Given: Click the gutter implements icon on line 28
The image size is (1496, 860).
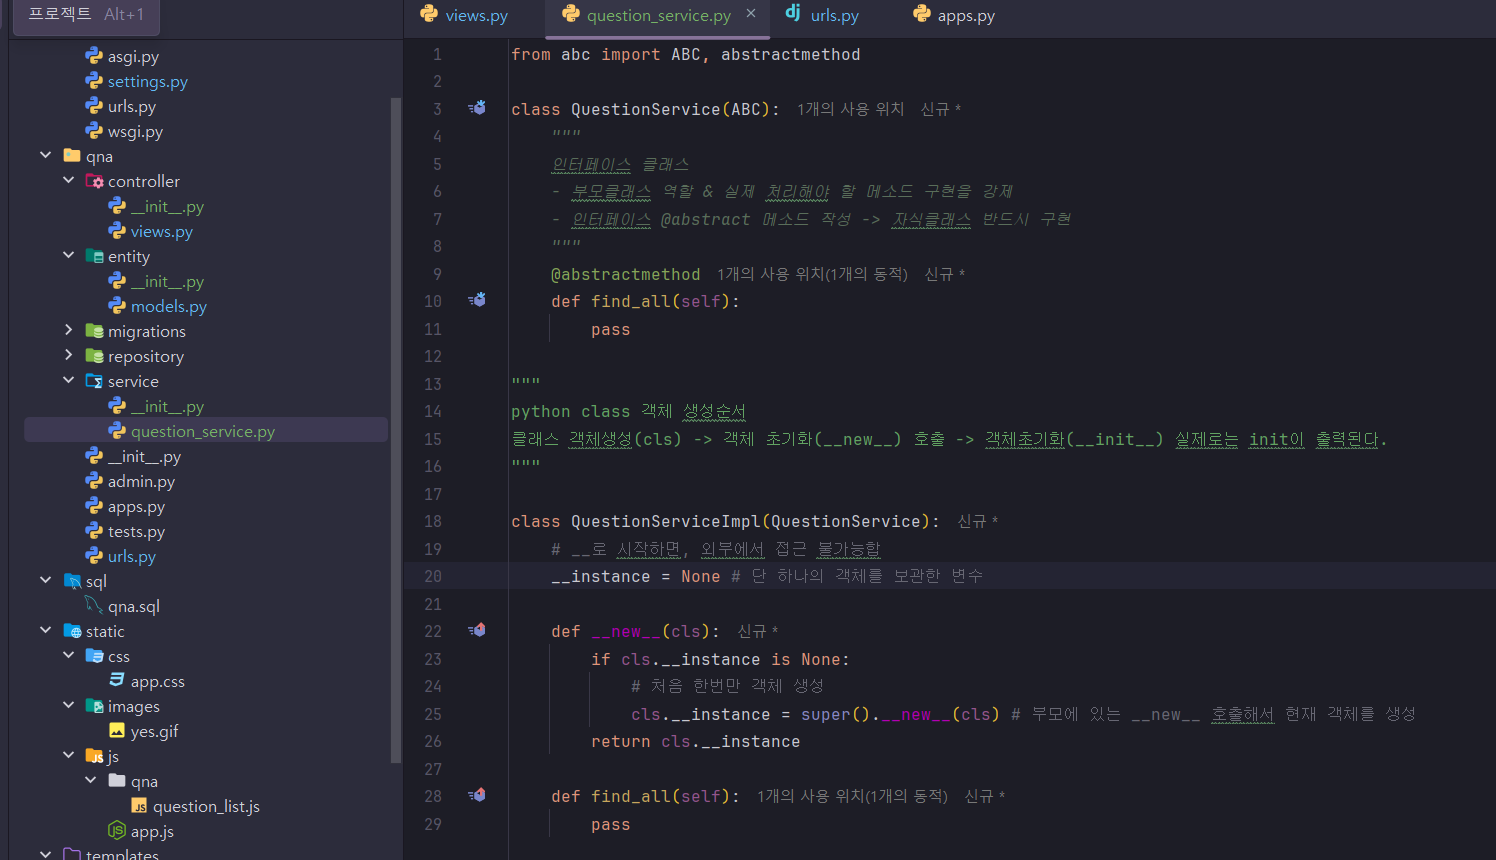Looking at the screenshot, I should pos(477,795).
